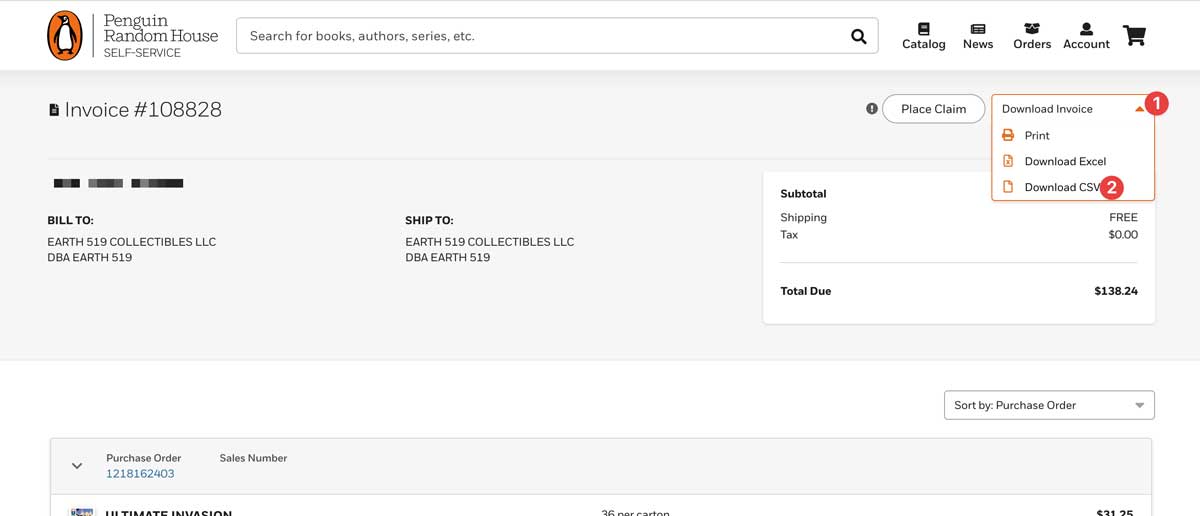Collapse the Download Invoice dropdown
The image size is (1200, 516).
pyautogui.click(x=1073, y=109)
